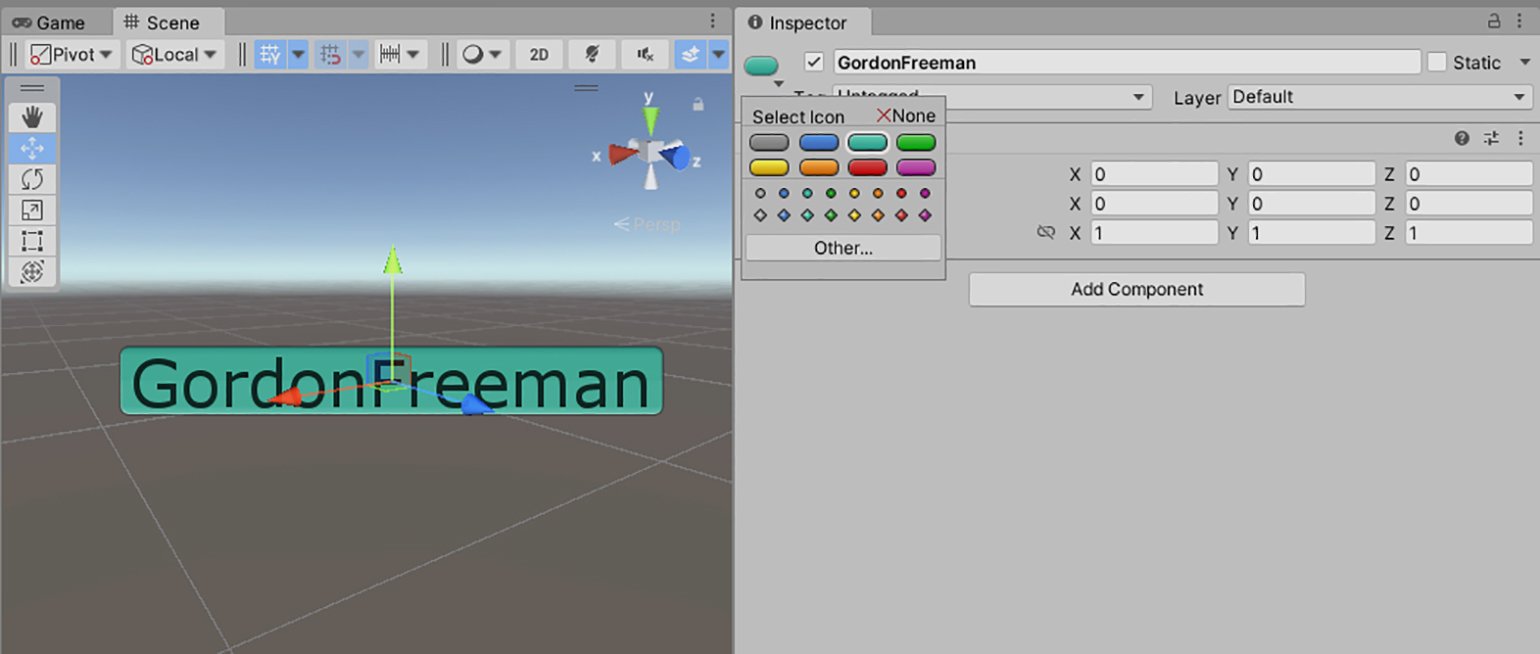Toggle GordonFreeman active checkbox
This screenshot has width=1540, height=654.
tap(814, 62)
